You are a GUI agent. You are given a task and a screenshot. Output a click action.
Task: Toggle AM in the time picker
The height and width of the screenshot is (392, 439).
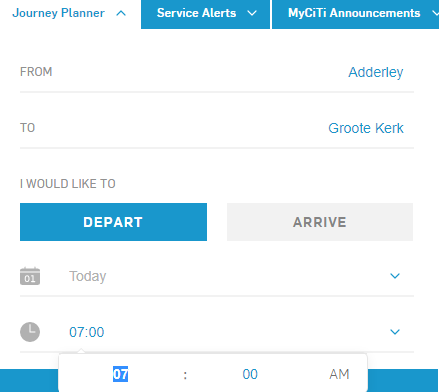click(x=339, y=374)
